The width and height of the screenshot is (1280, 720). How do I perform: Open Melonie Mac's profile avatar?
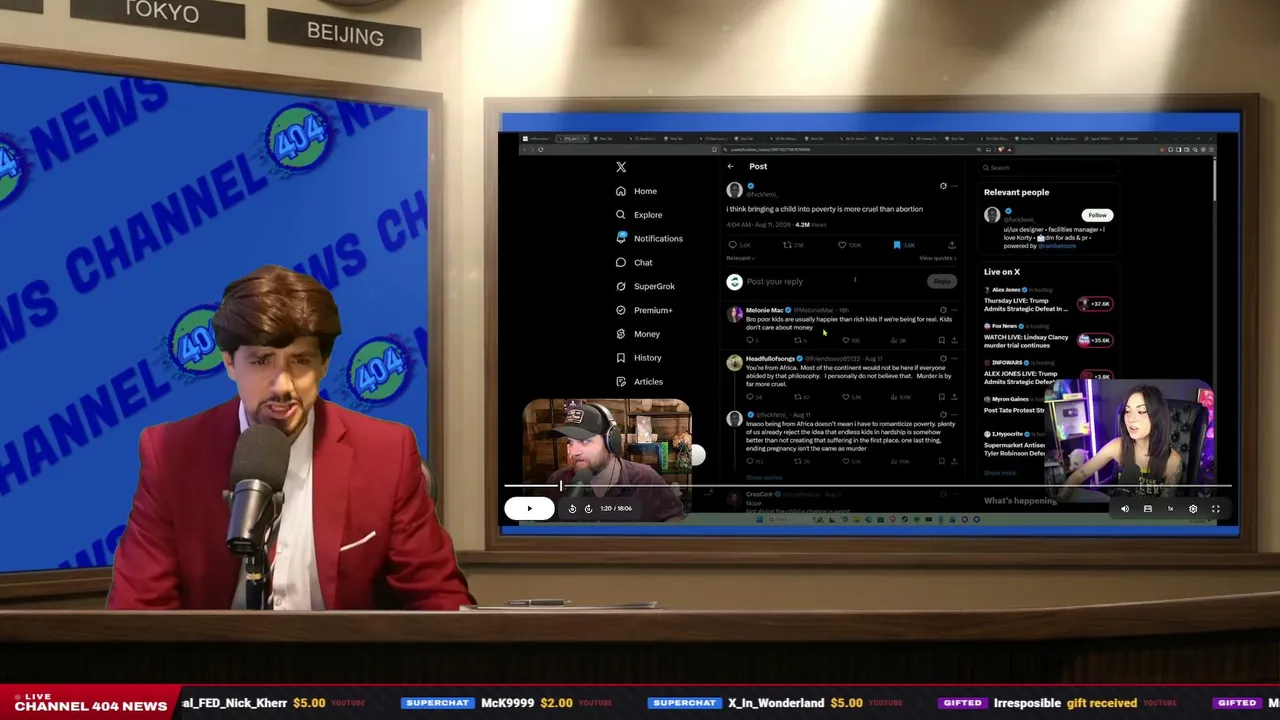pos(735,314)
